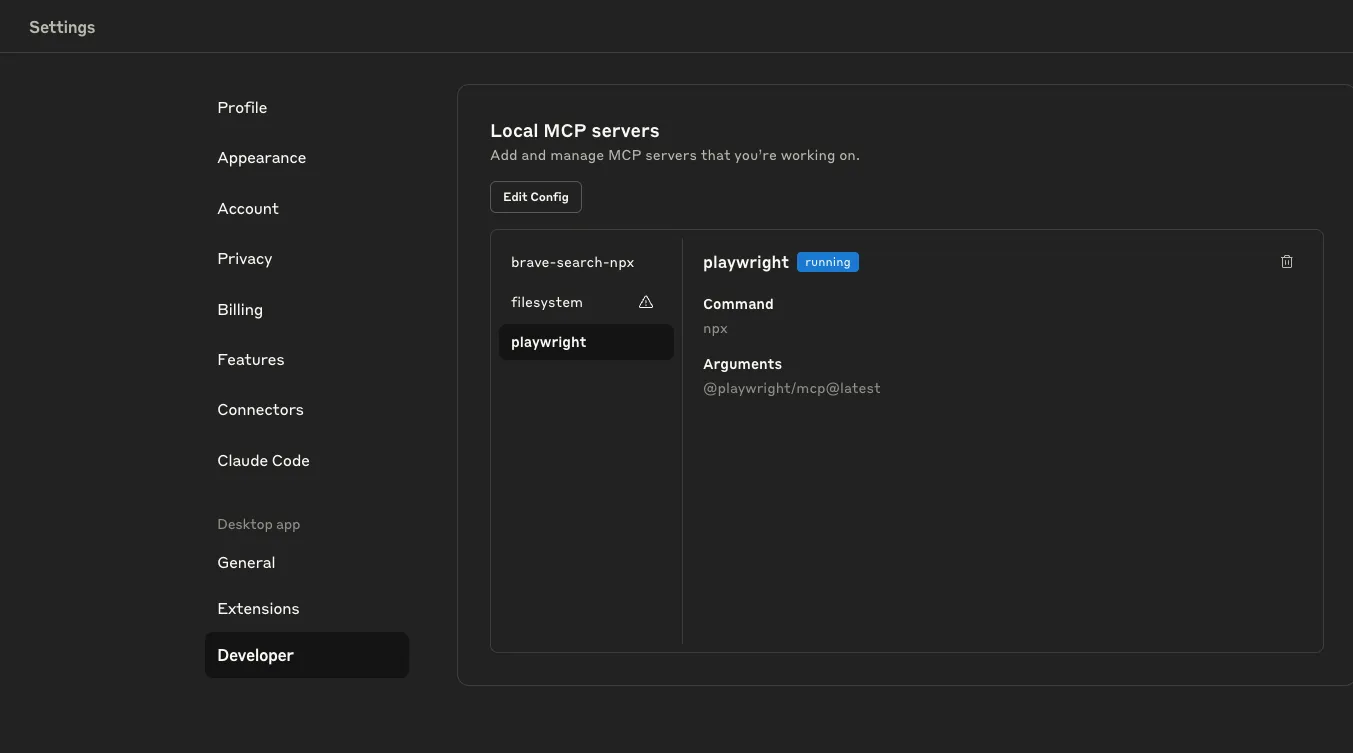Open General under Desktop app
The width and height of the screenshot is (1353, 753).
(x=246, y=563)
